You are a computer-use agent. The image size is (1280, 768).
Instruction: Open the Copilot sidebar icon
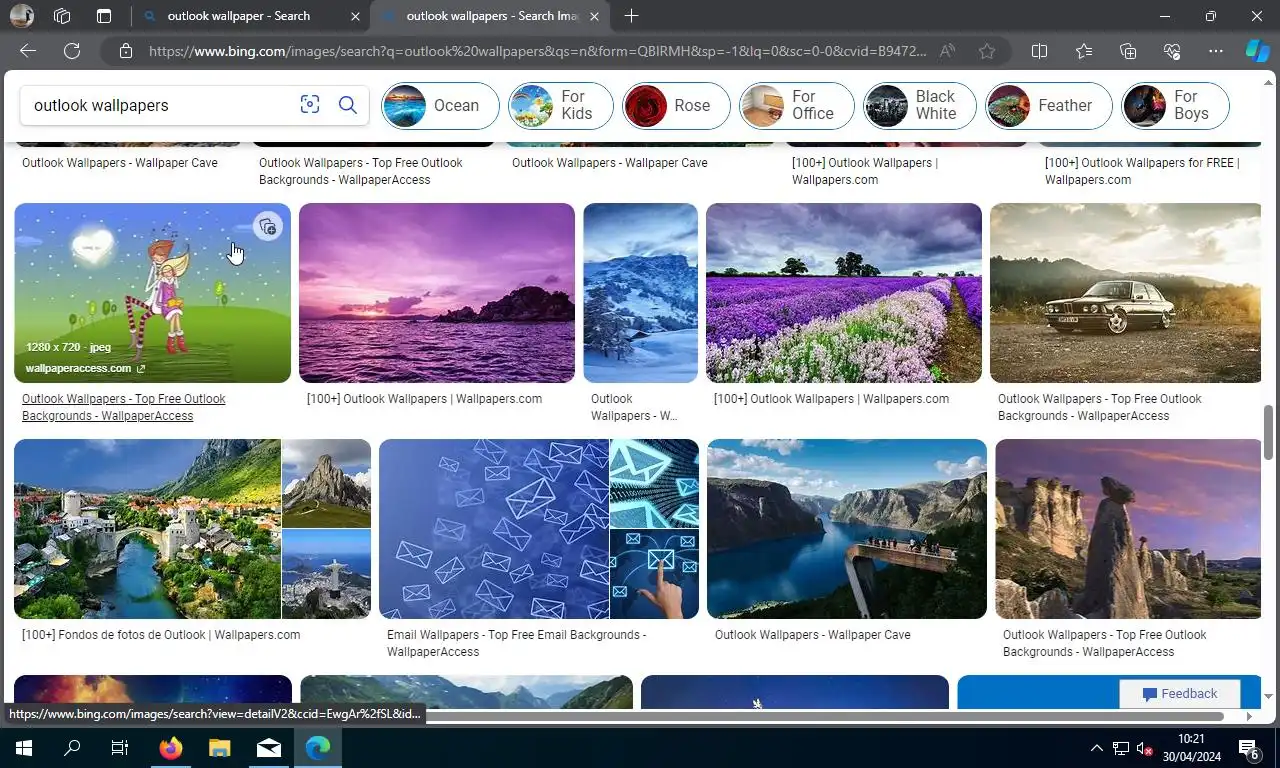click(1257, 51)
